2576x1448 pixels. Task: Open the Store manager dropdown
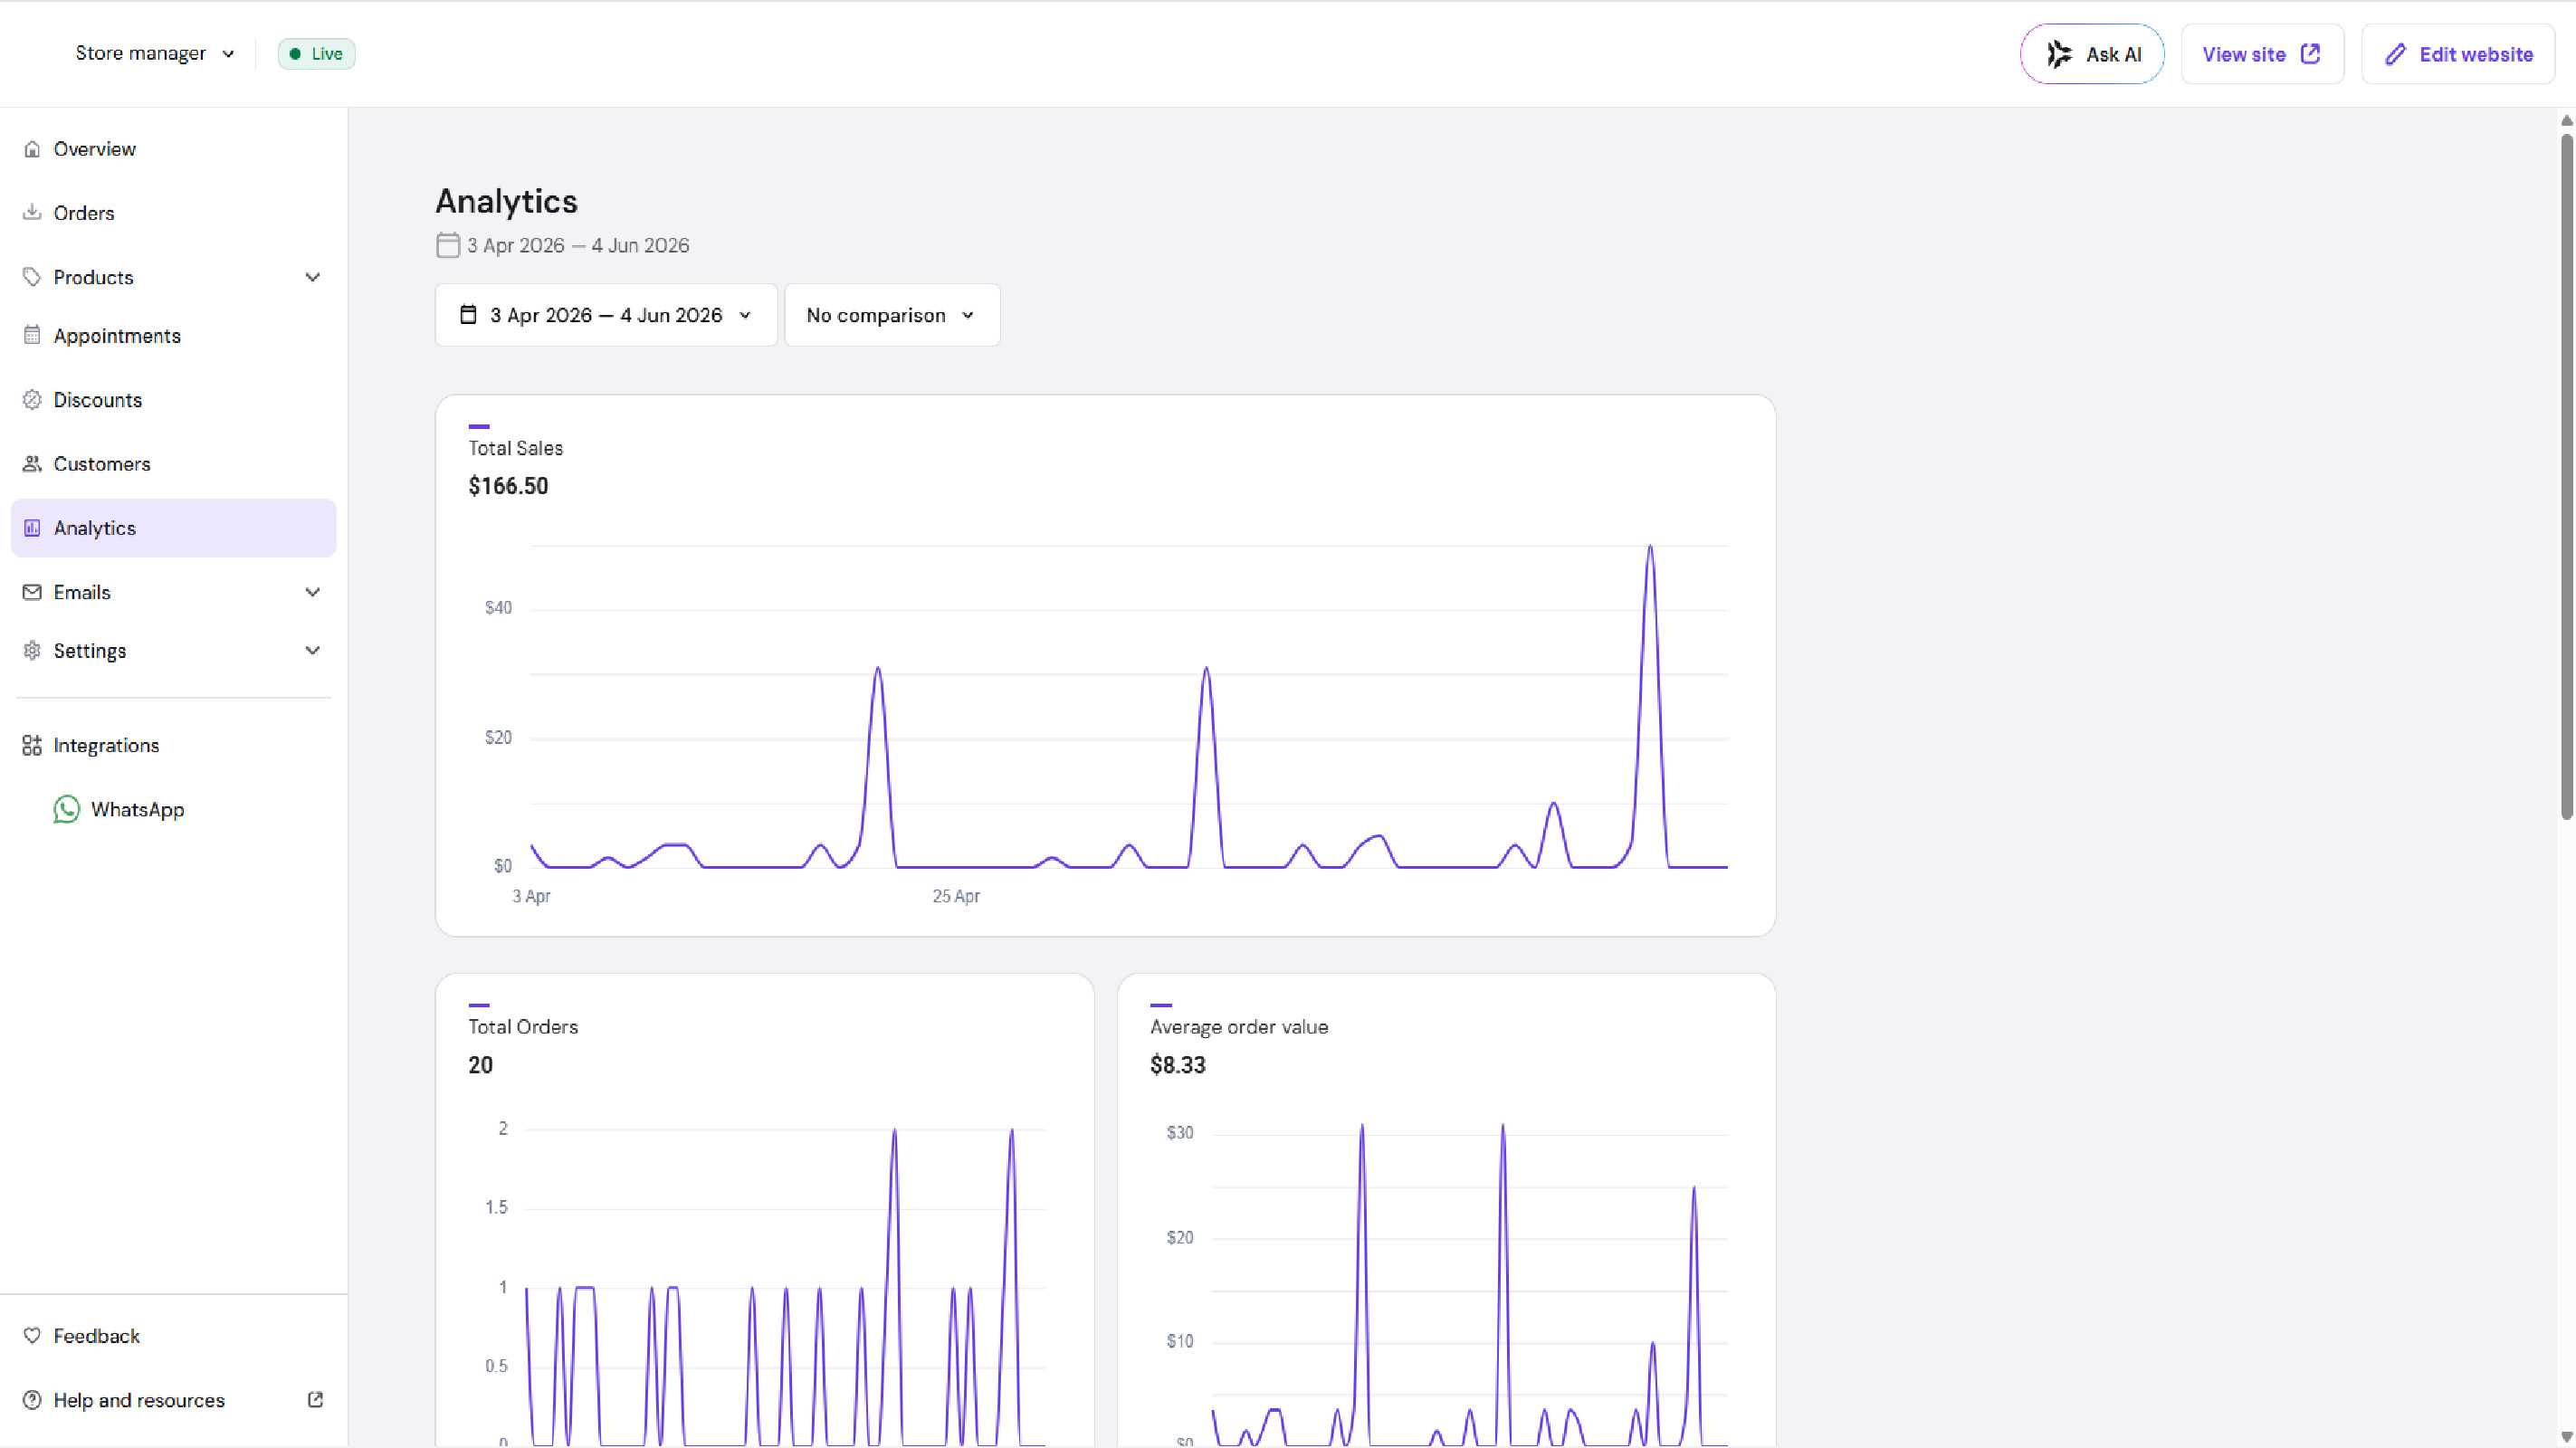(x=155, y=54)
